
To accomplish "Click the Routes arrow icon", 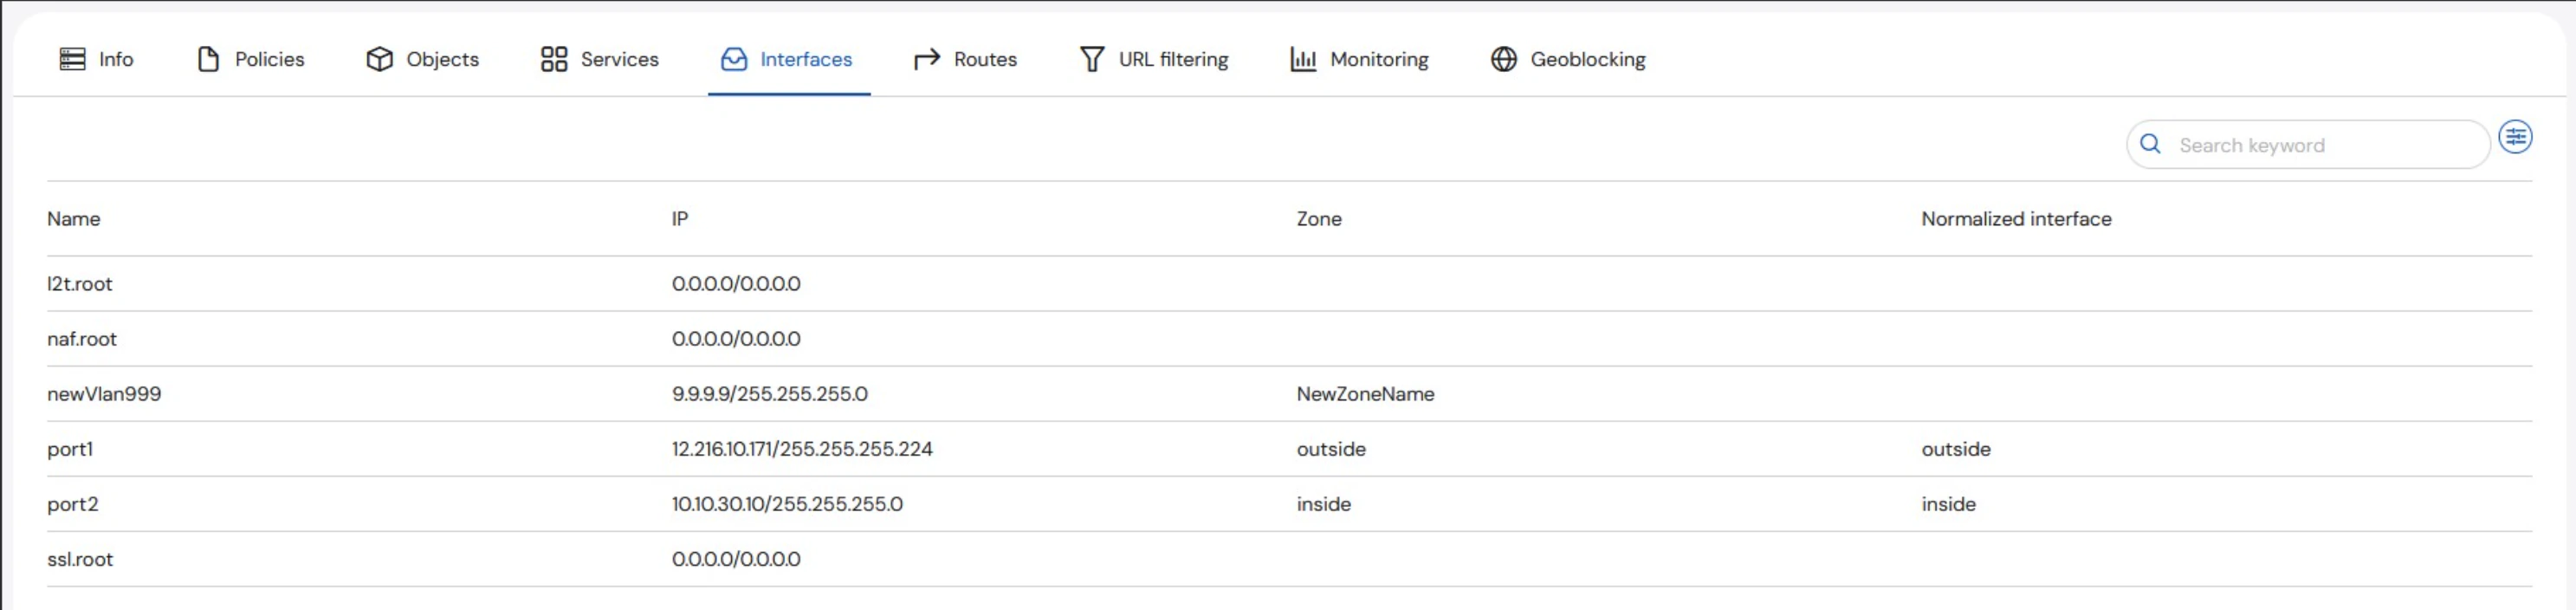I will pos(926,59).
